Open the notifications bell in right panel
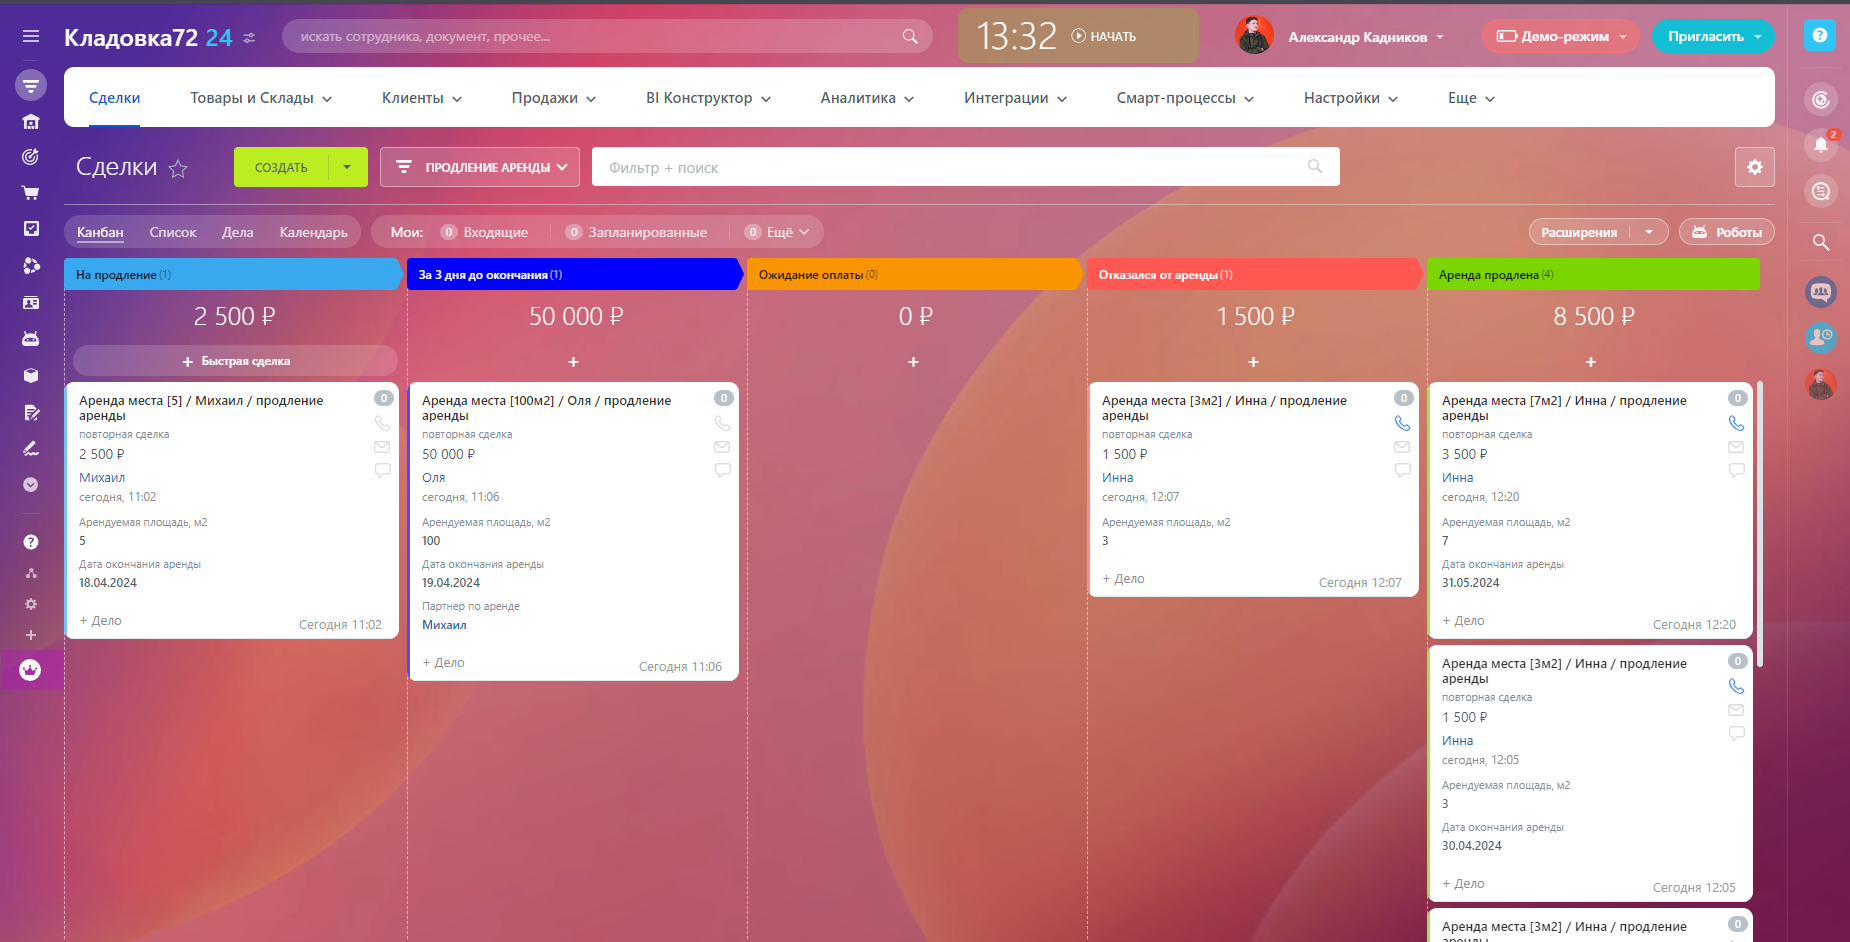Screen dimensions: 1850x942 click(1821, 145)
